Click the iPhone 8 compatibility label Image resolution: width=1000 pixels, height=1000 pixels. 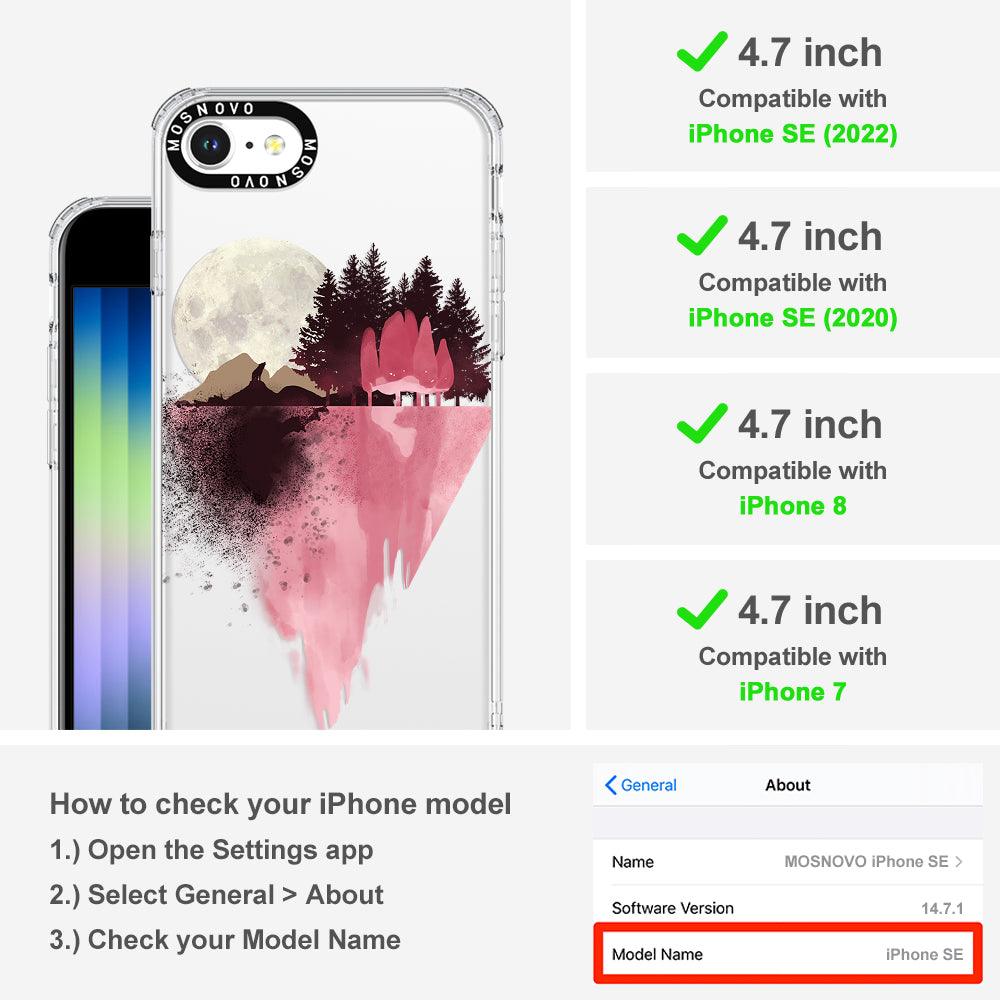pyautogui.click(x=793, y=506)
